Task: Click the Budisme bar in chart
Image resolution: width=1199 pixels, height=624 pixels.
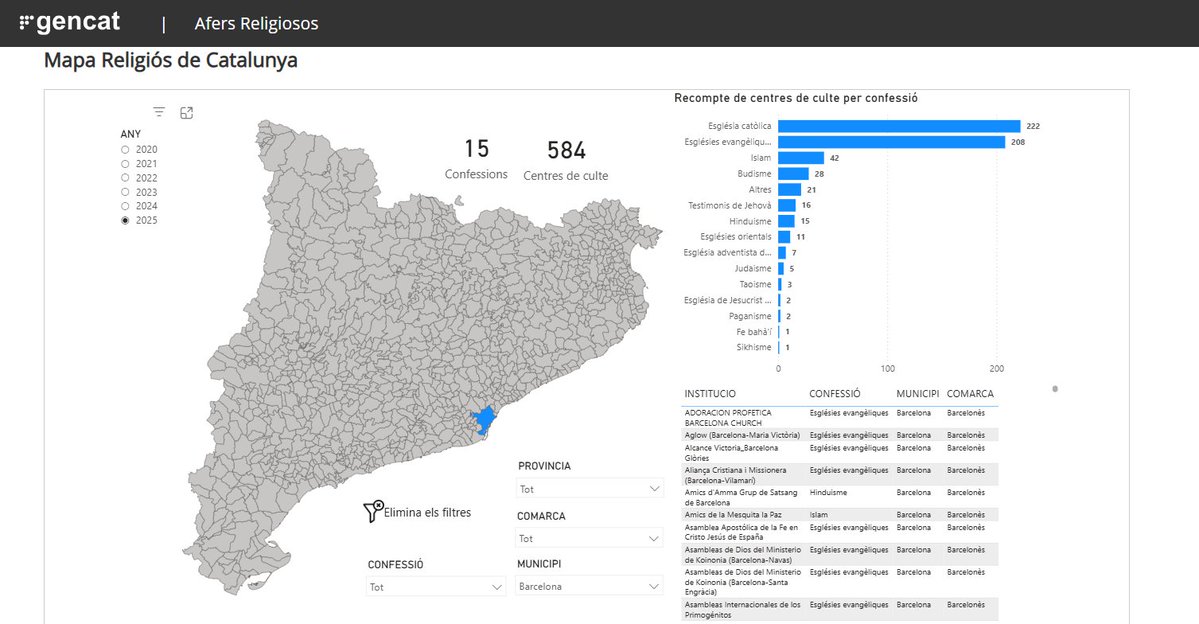Action: (x=794, y=174)
